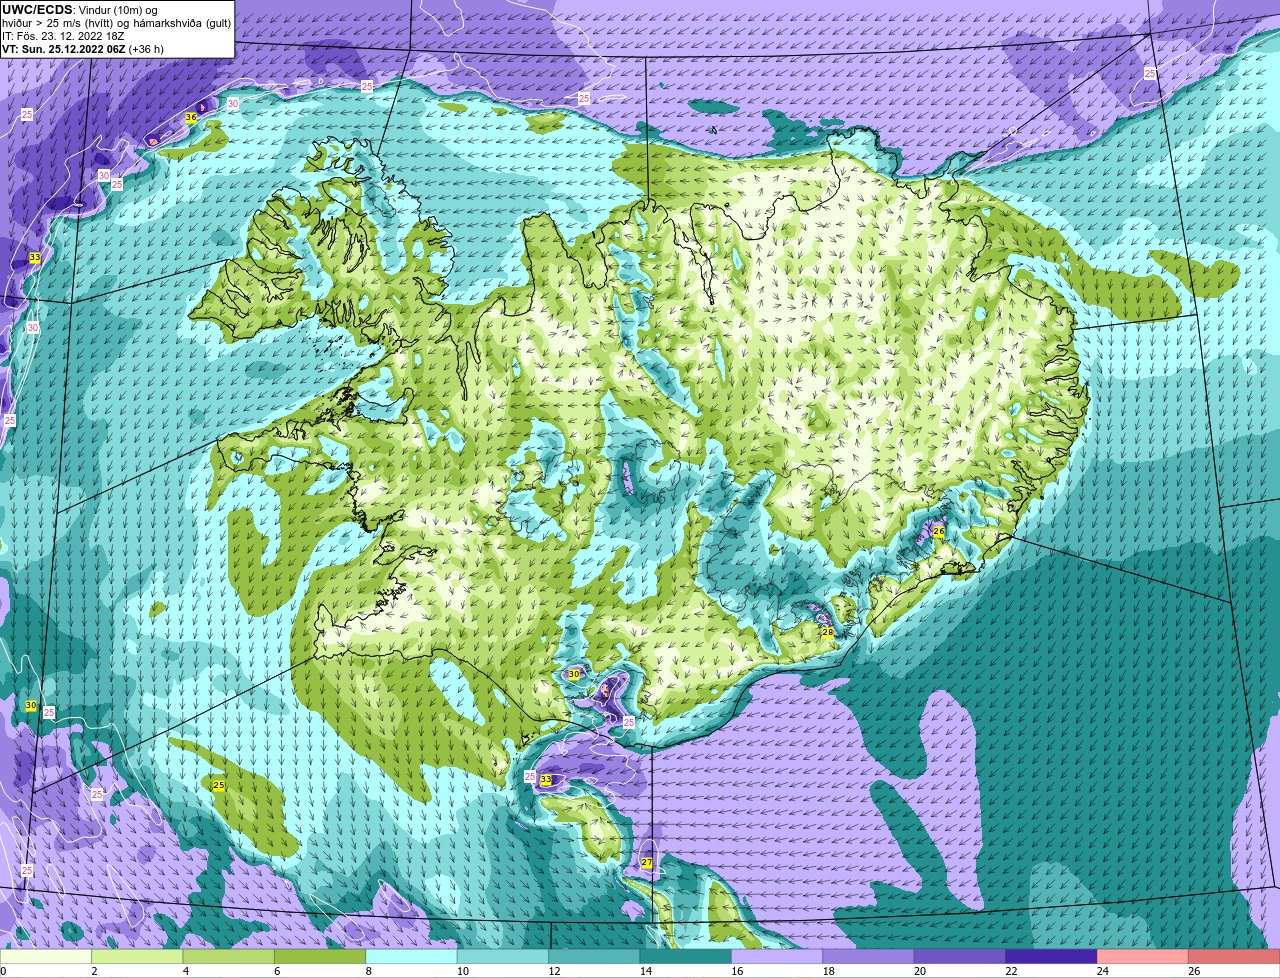Select the pale cyan 8–10 m/s legend swatch
The image size is (1280, 978).
point(412,956)
